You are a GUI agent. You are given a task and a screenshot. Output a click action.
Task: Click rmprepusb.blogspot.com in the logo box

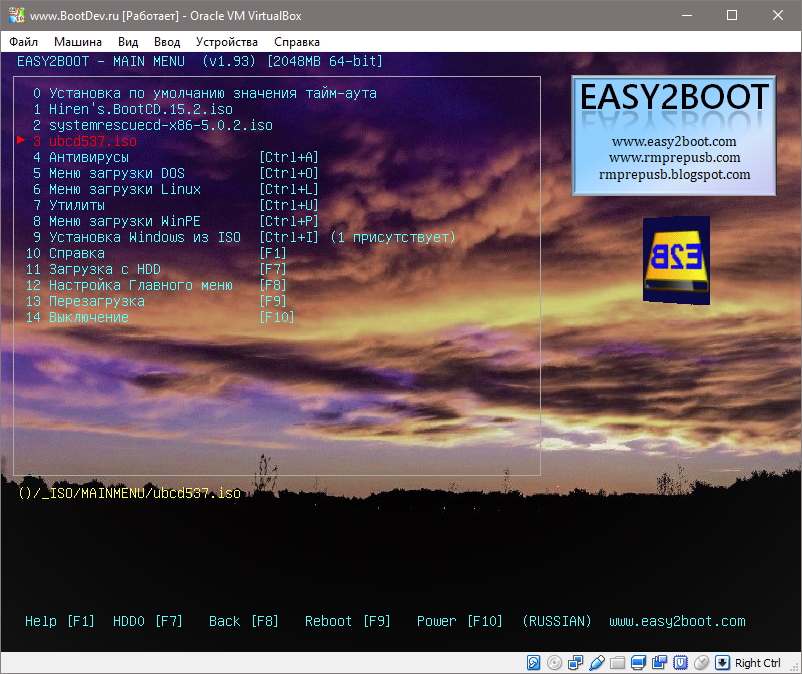(x=674, y=174)
